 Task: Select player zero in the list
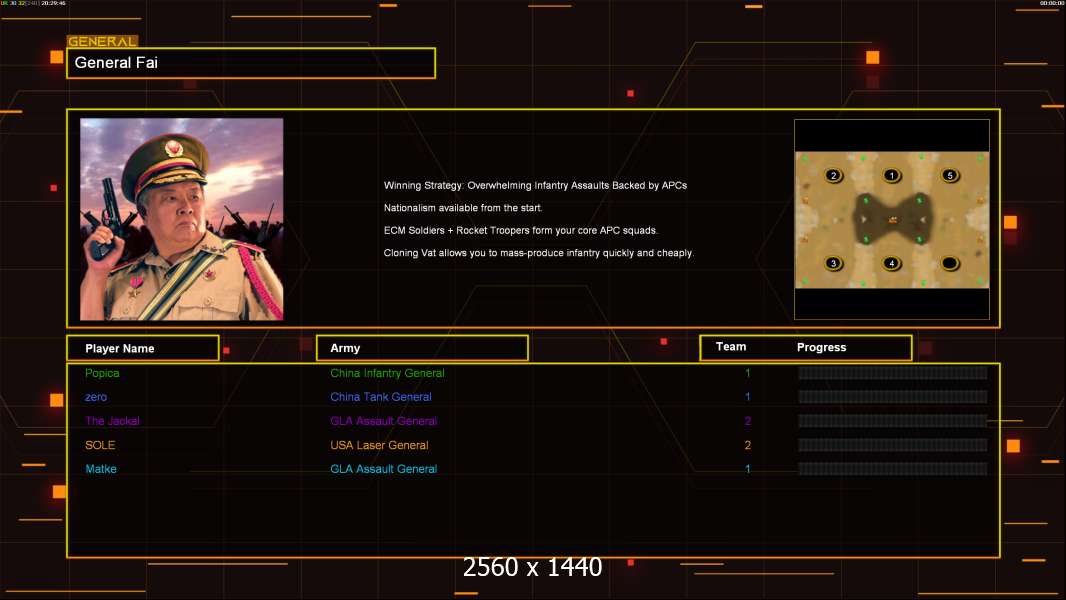click(96, 397)
